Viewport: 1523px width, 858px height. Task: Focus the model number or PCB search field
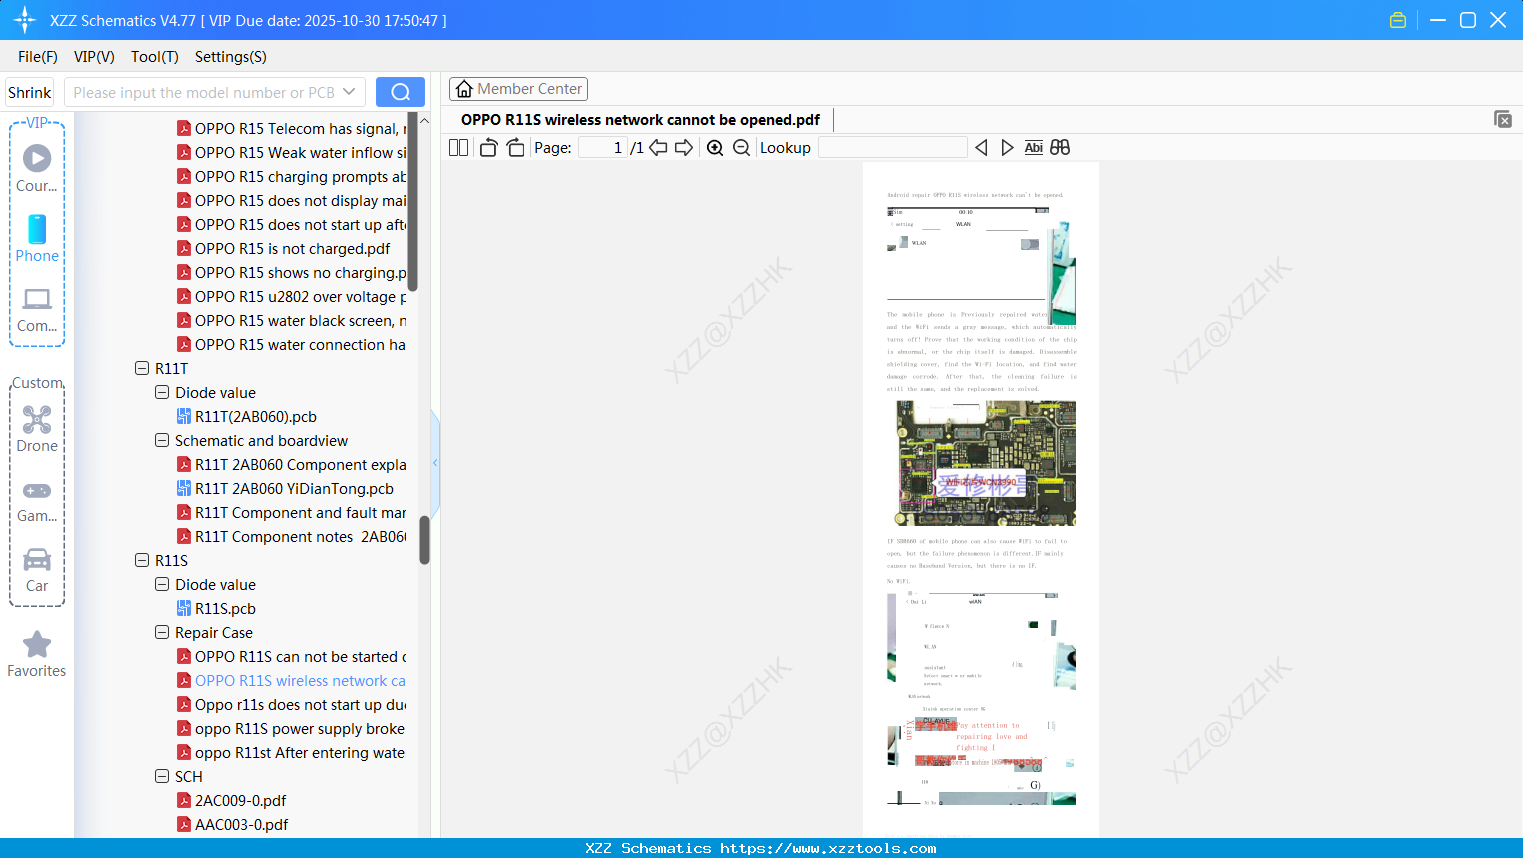[203, 92]
